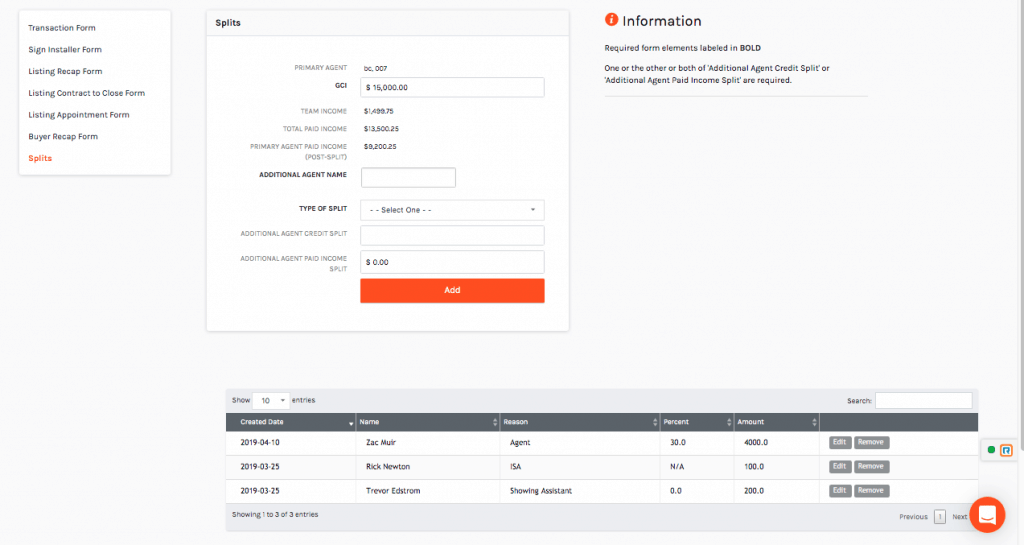Click the Total Paid Income value $13,500.25
Screen dimensions: 1024x545
tap(381, 129)
